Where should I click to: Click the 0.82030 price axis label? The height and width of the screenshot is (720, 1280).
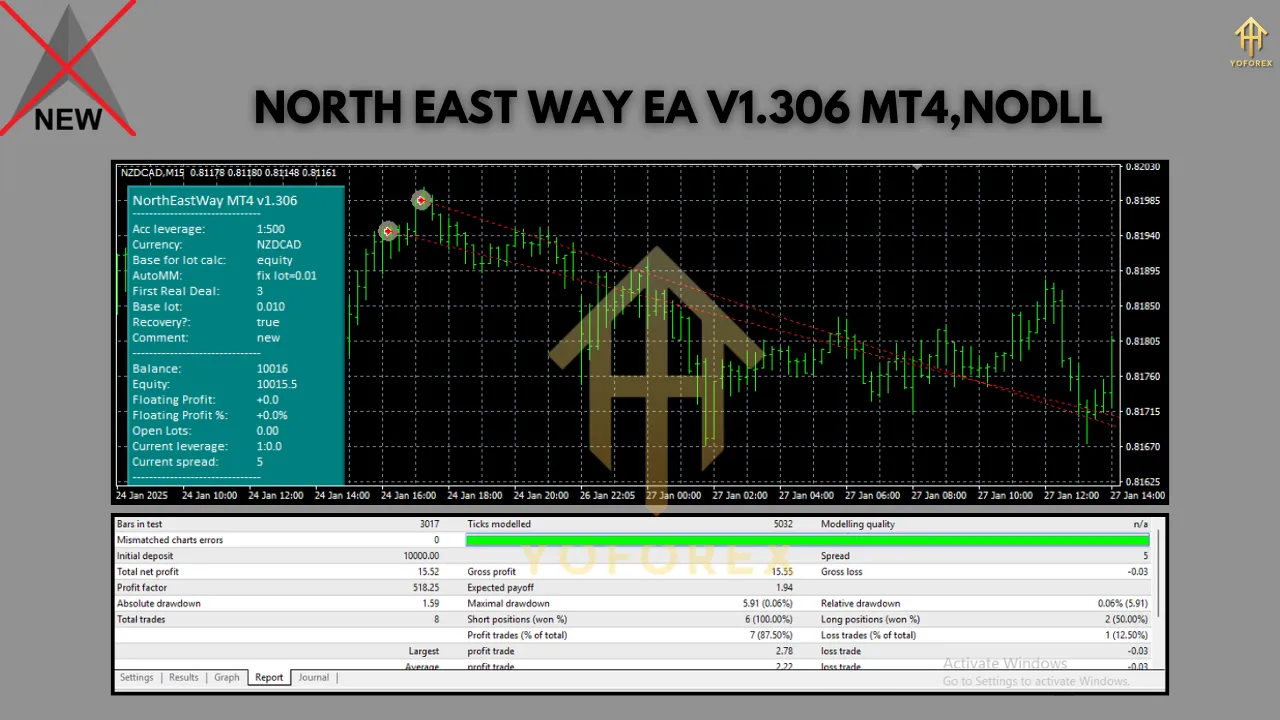pos(1143,166)
